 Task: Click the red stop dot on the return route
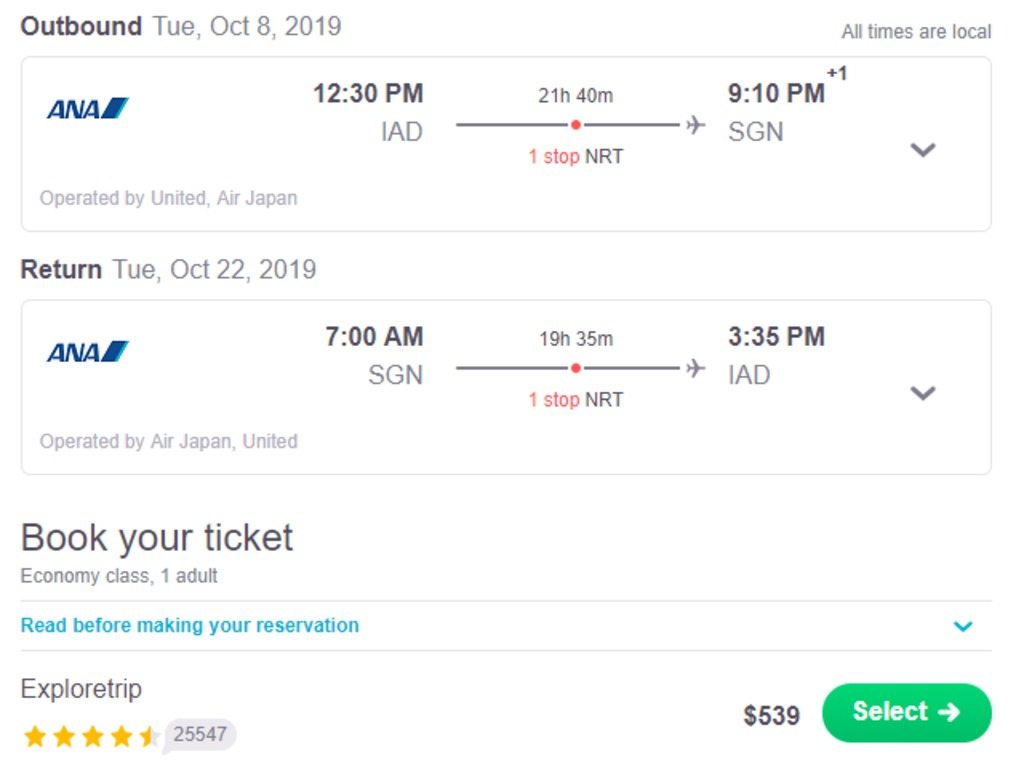pyautogui.click(x=575, y=368)
